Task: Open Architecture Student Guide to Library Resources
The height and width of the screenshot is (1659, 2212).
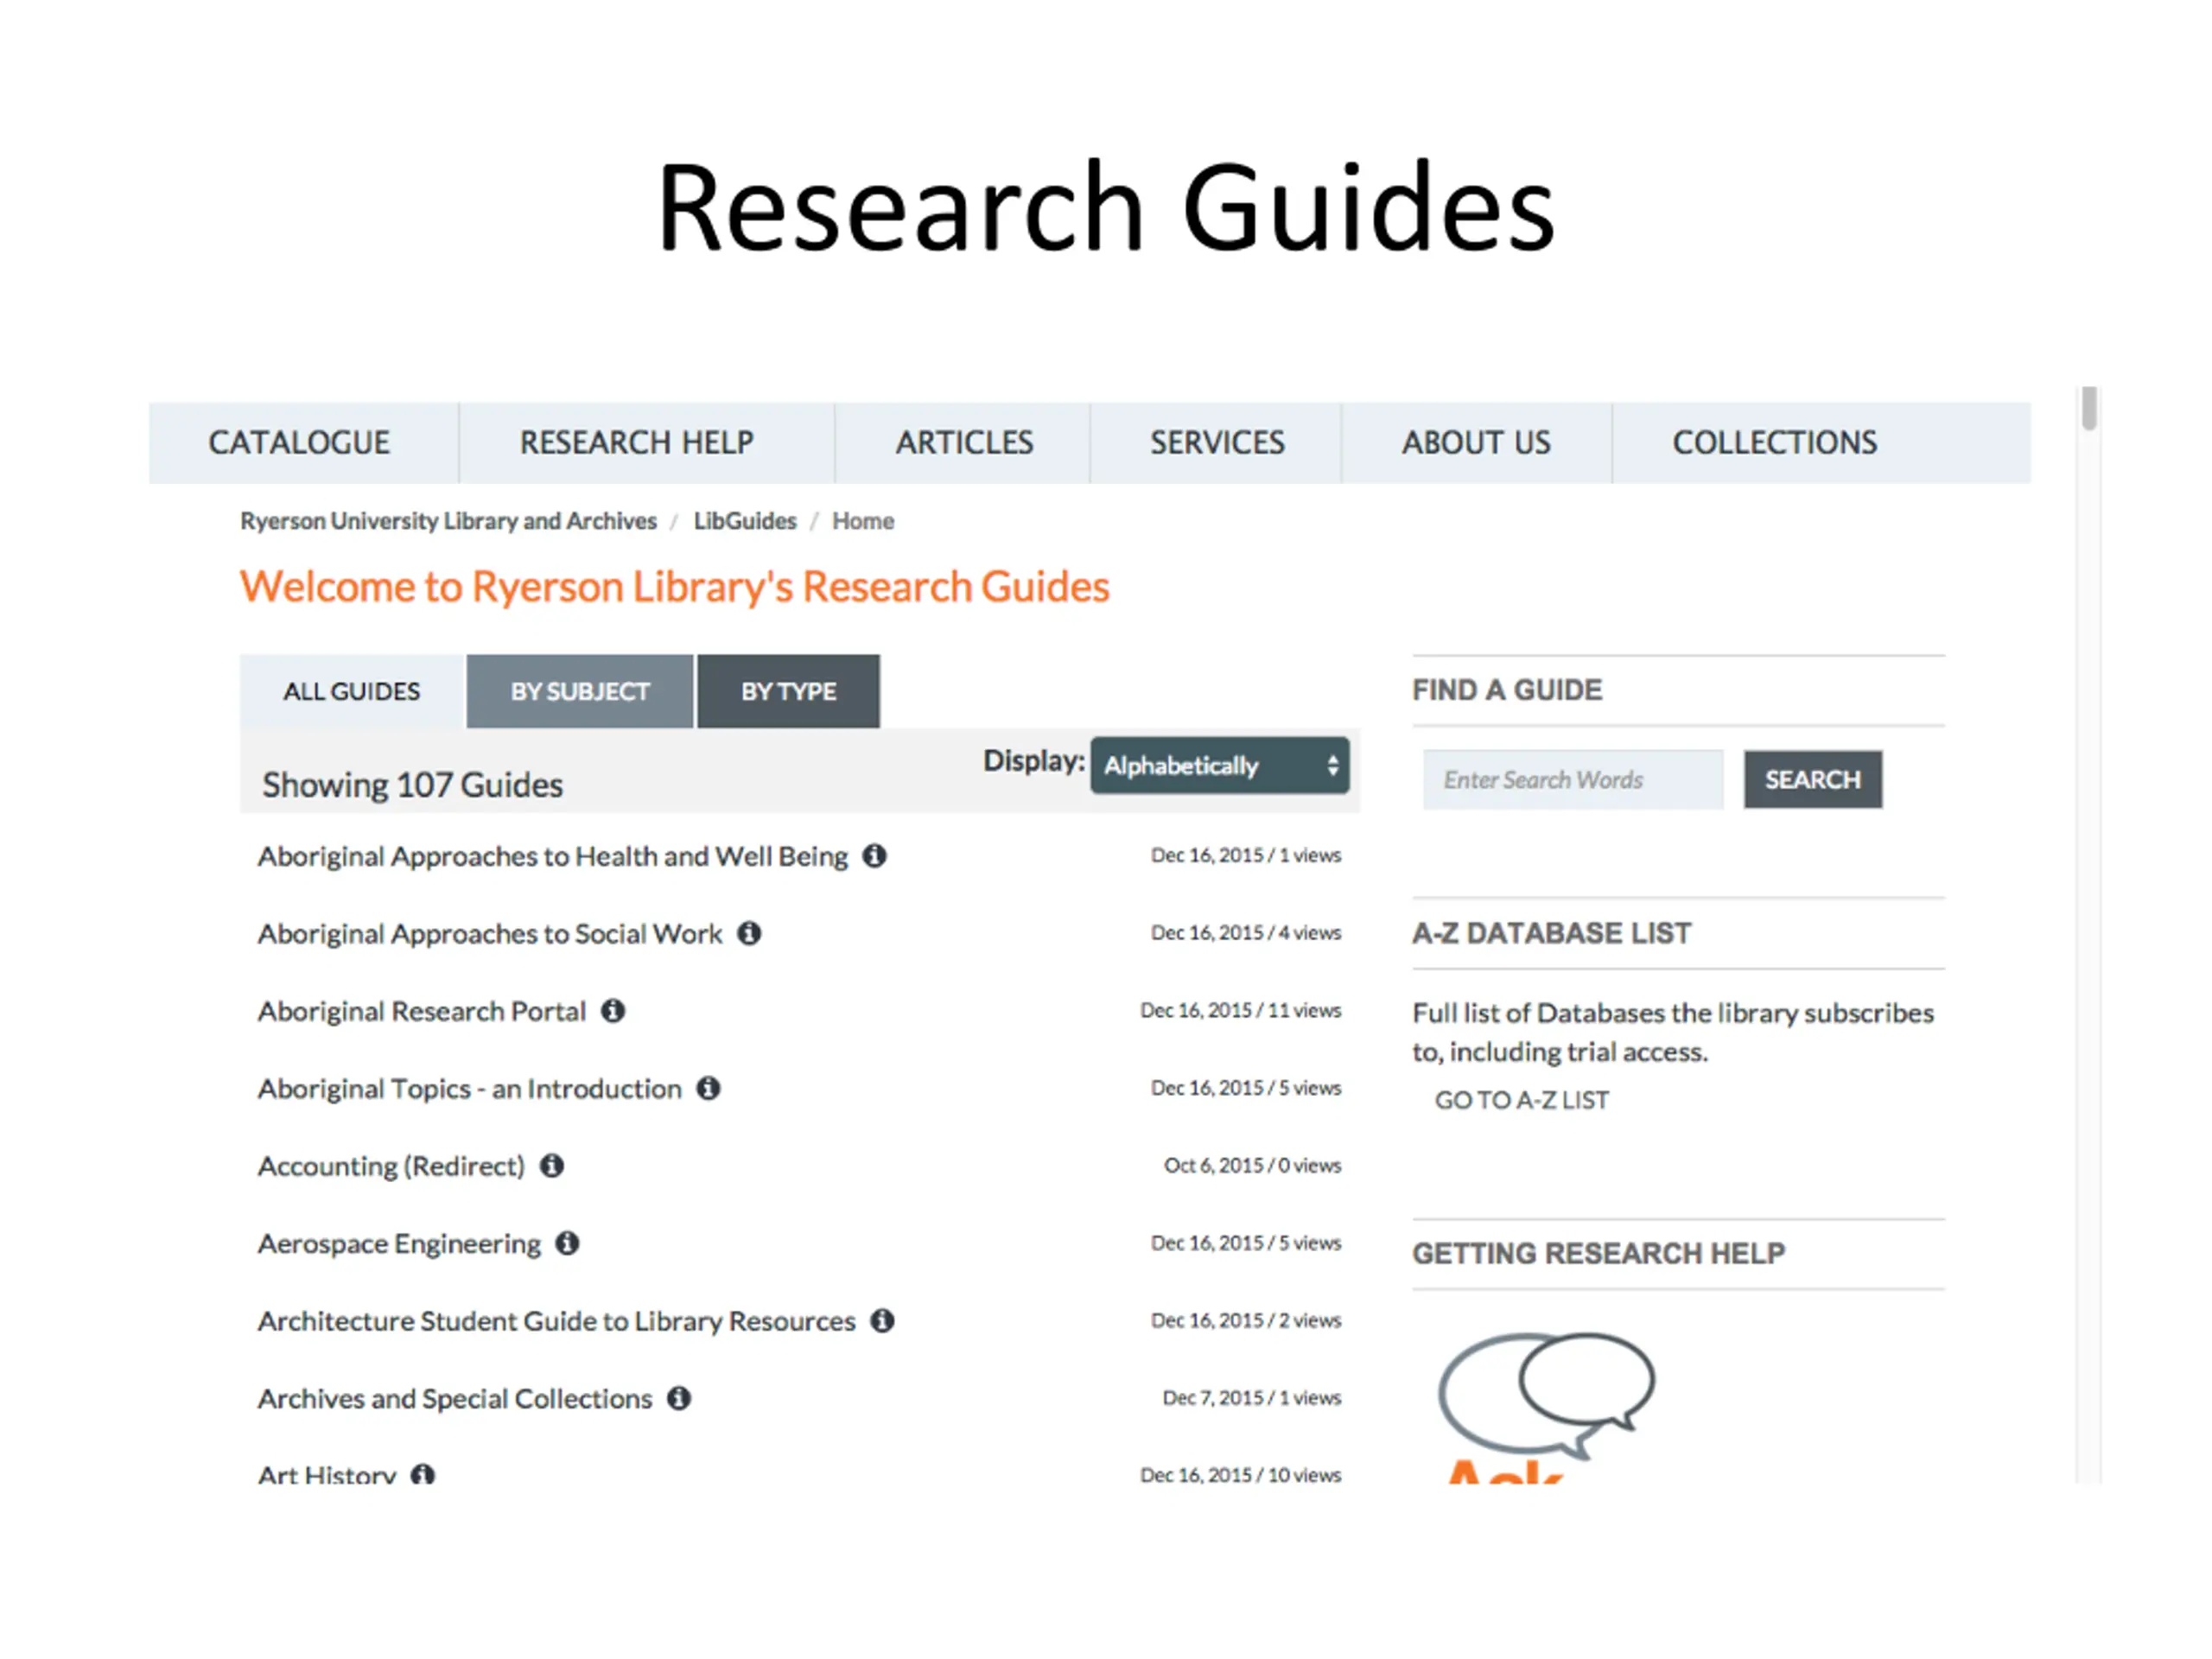Action: [x=557, y=1321]
